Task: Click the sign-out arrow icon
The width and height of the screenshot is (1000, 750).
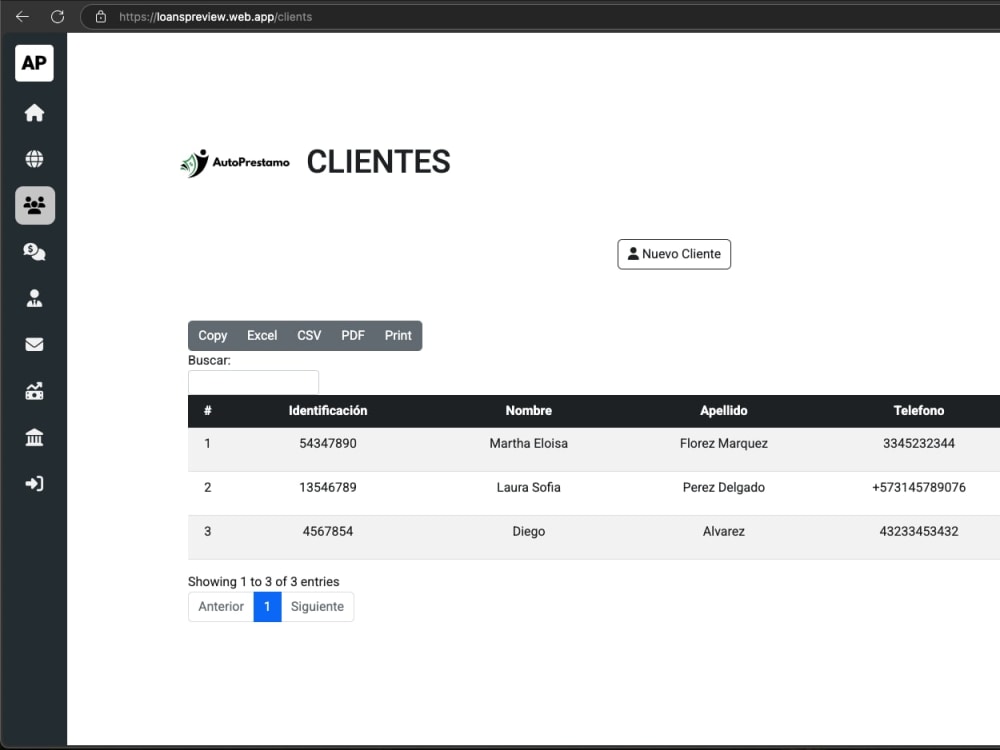Action: pyautogui.click(x=34, y=483)
